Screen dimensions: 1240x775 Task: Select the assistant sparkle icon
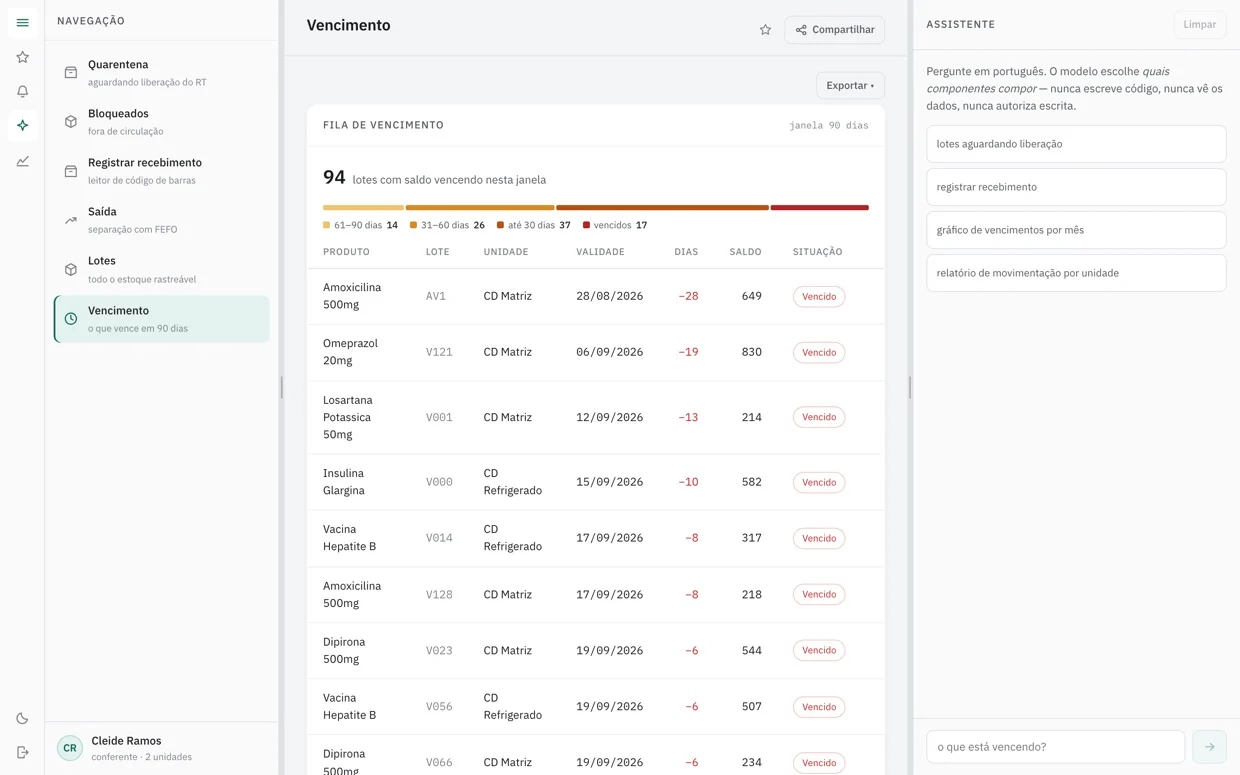click(x=22, y=125)
